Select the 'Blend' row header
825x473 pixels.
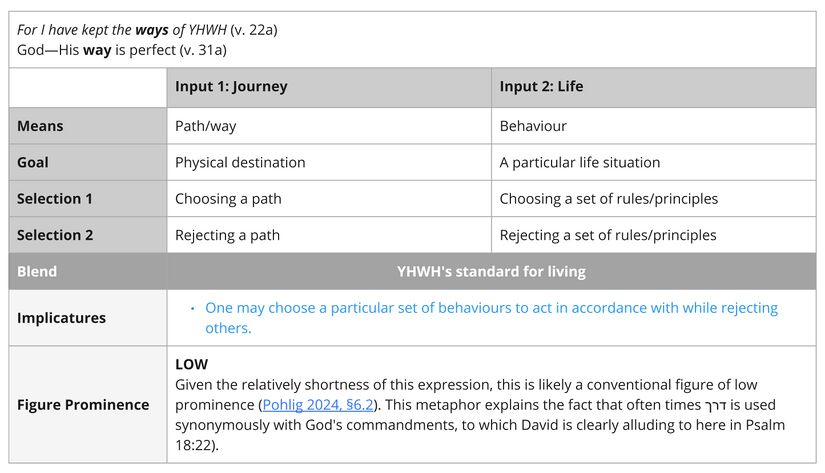(x=37, y=271)
